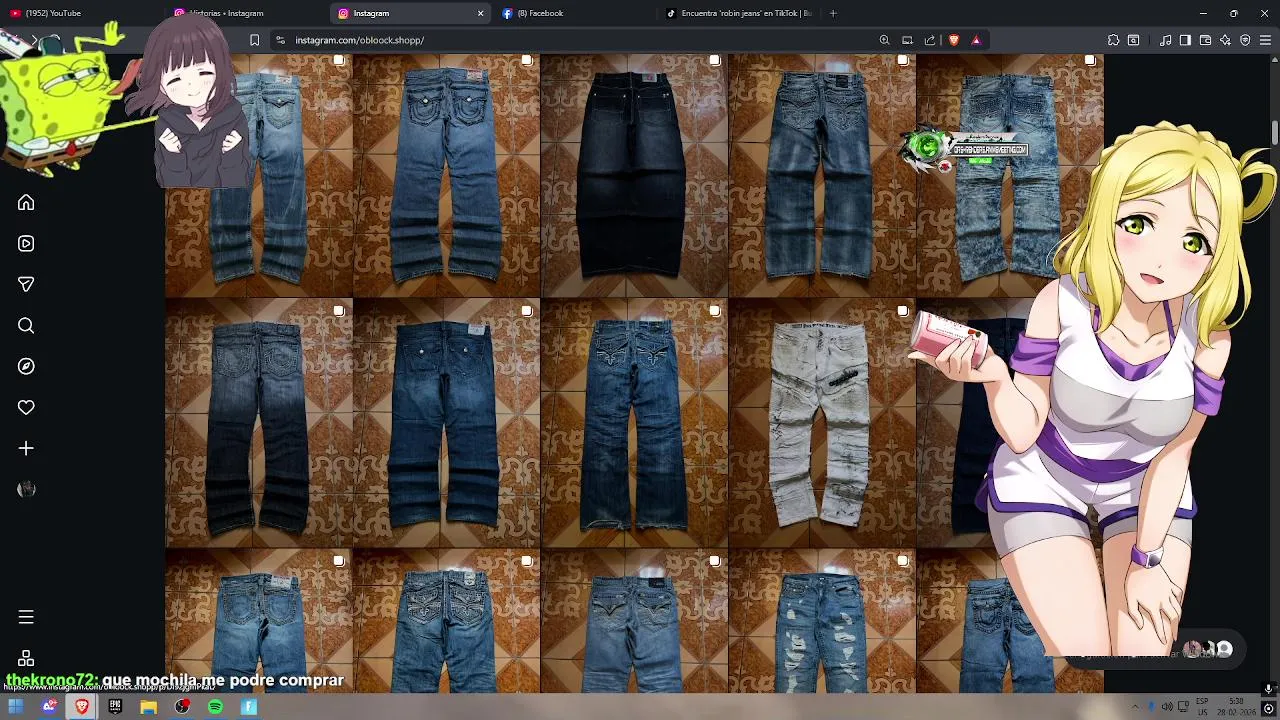Change ESP US input language in tray
This screenshot has width=1280, height=720.
click(x=1202, y=707)
